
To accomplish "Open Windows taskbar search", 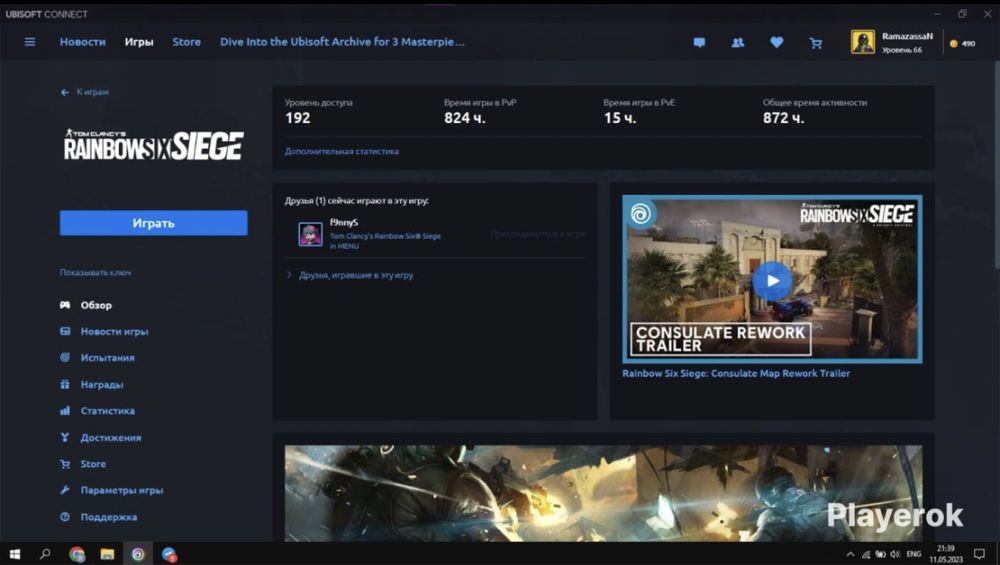I will pos(45,554).
